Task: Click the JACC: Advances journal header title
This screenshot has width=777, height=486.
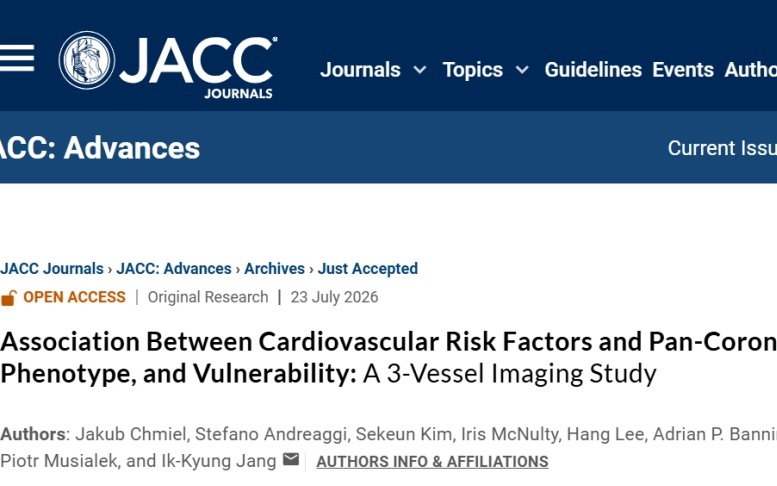Action: pyautogui.click(x=100, y=148)
